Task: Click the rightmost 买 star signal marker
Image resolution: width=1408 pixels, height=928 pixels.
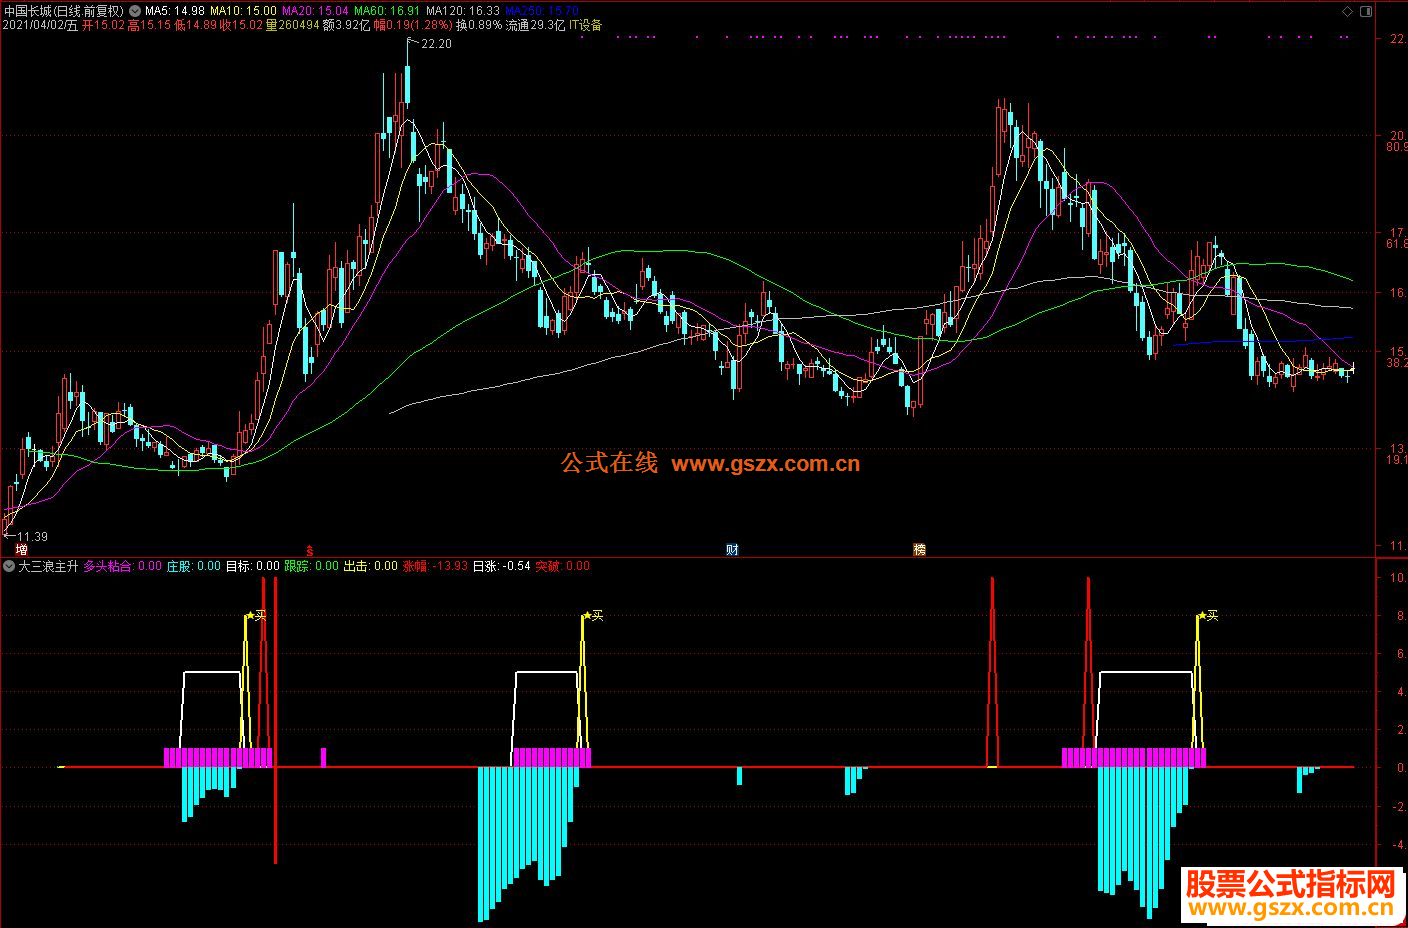Action: pyautogui.click(x=1208, y=615)
